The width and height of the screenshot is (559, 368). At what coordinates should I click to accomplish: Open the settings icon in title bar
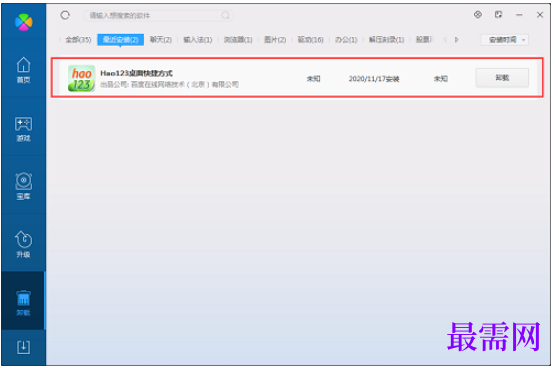tap(478, 15)
